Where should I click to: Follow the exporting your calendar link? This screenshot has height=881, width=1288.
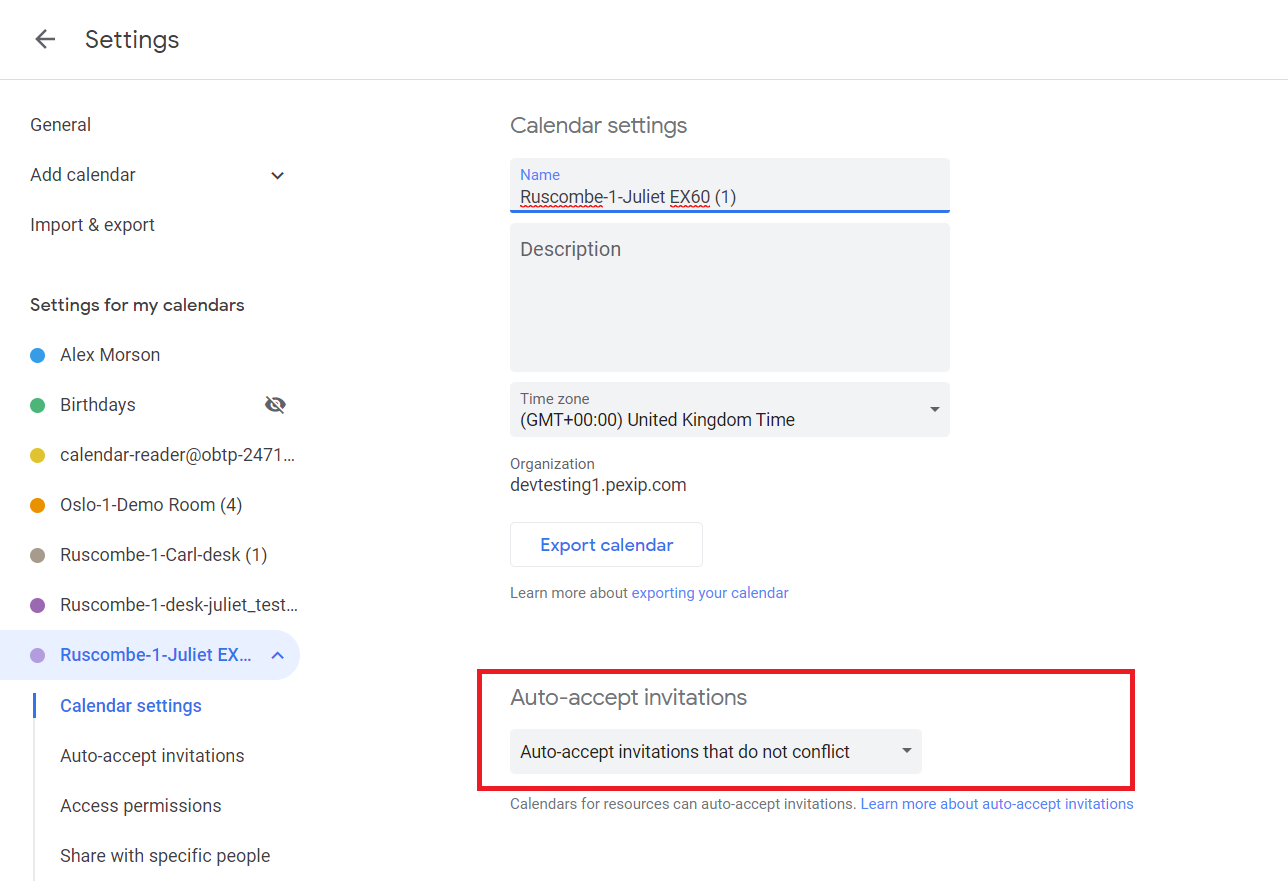click(x=710, y=593)
